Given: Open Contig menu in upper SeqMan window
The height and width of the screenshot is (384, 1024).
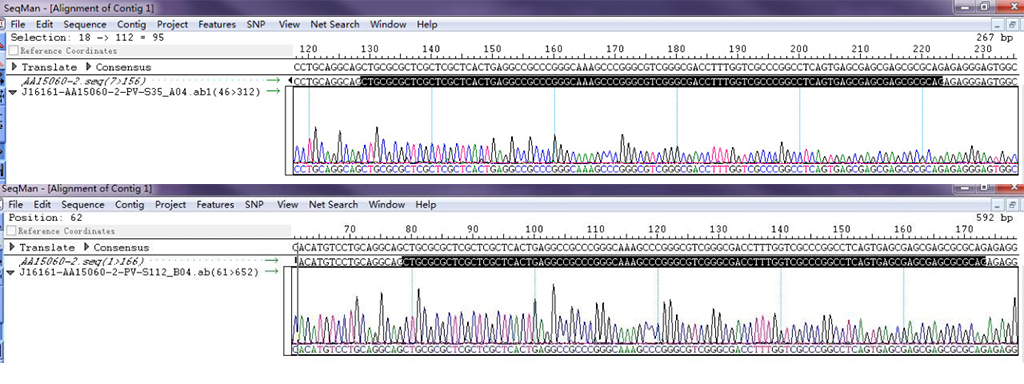Looking at the screenshot, I should [131, 24].
